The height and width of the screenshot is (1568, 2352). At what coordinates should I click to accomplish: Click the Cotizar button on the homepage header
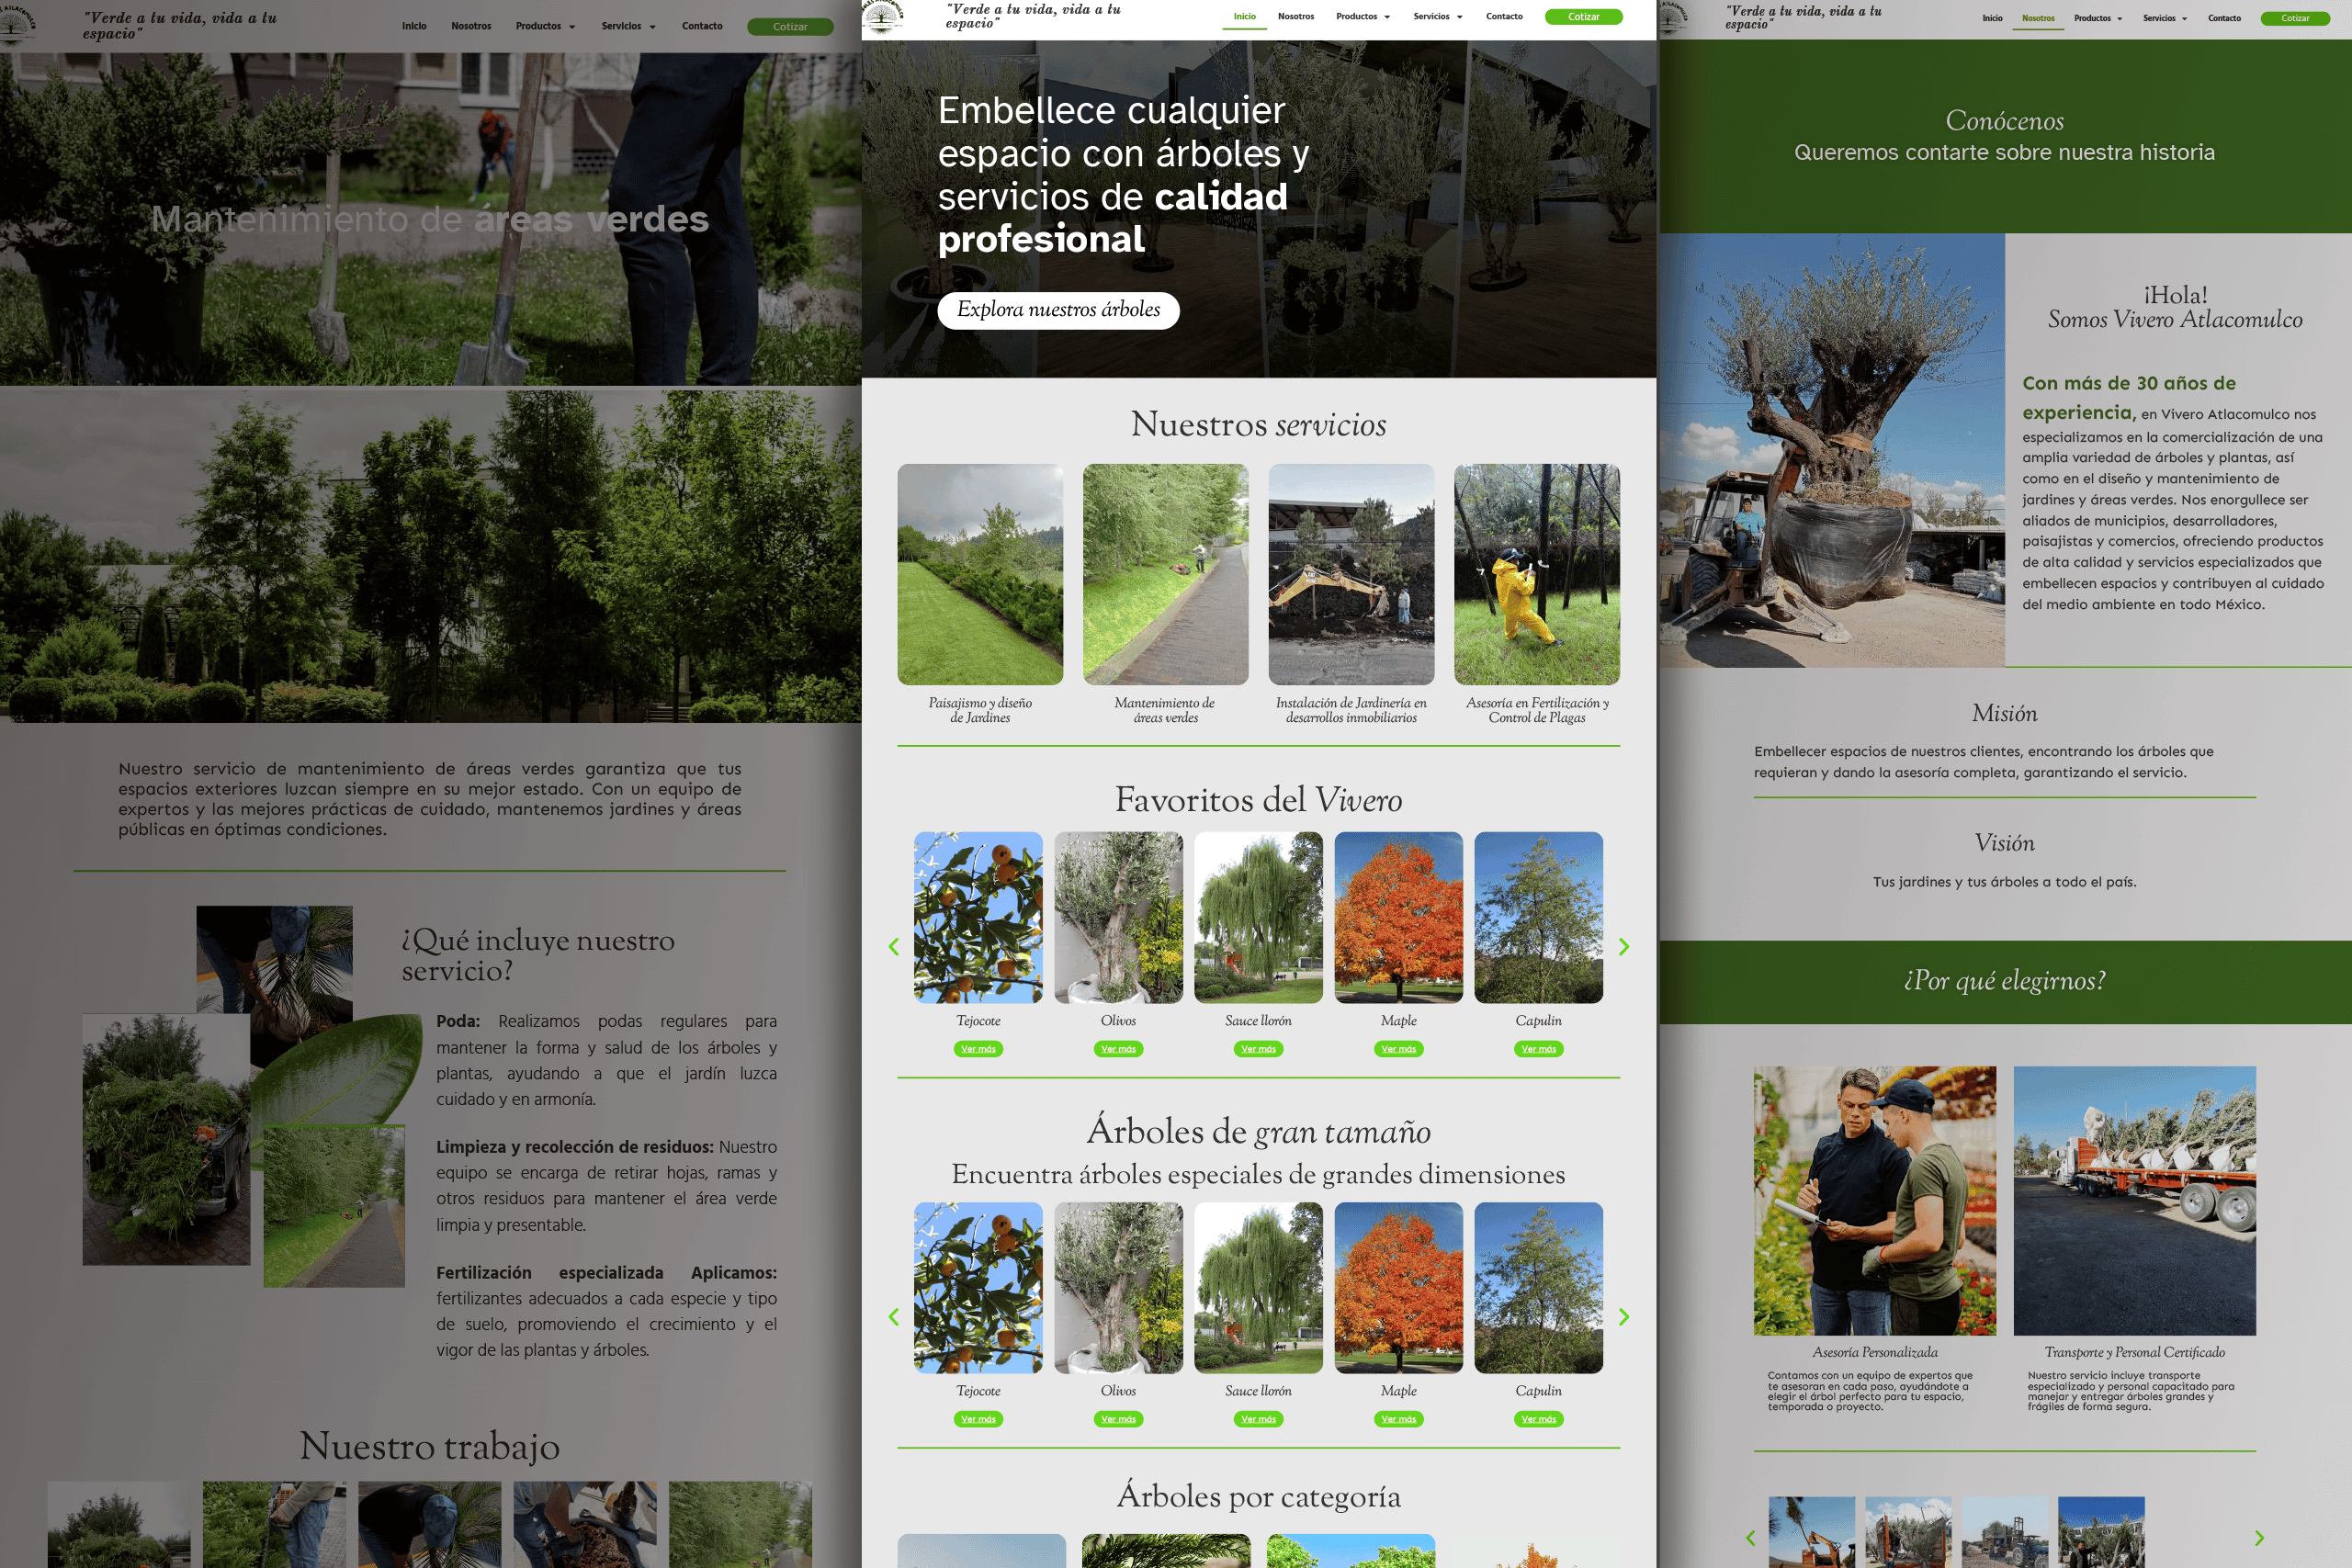pyautogui.click(x=1583, y=17)
